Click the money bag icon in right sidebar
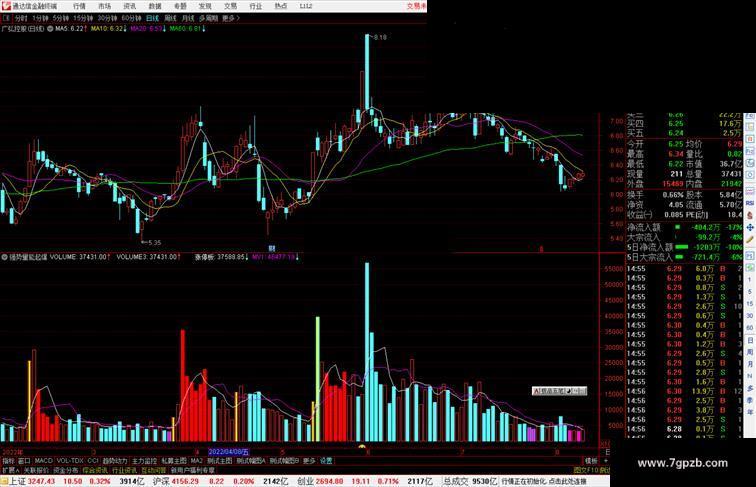Screen dimensions: 756x487 tap(750, 216)
